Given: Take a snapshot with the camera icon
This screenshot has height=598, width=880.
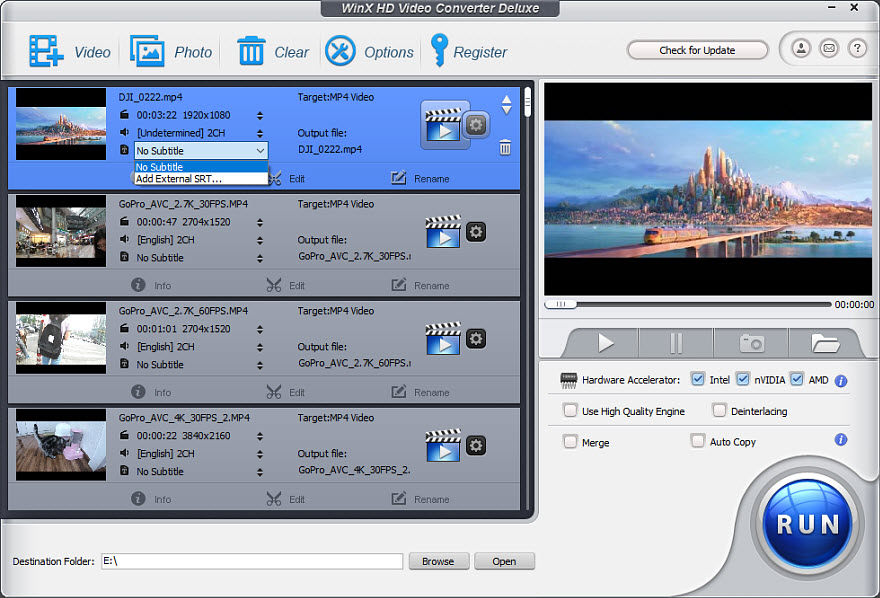Looking at the screenshot, I should click(x=751, y=343).
